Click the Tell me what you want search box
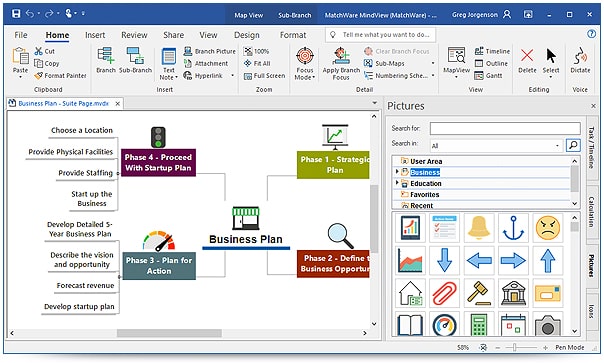Screen dimensions: 604x363 click(x=380, y=35)
